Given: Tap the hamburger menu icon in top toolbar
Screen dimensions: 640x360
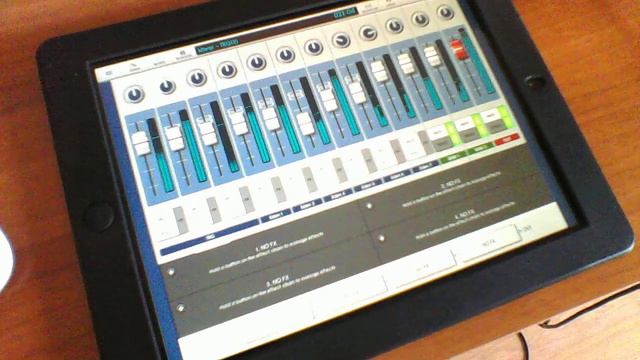Looking at the screenshot, I should point(109,74).
